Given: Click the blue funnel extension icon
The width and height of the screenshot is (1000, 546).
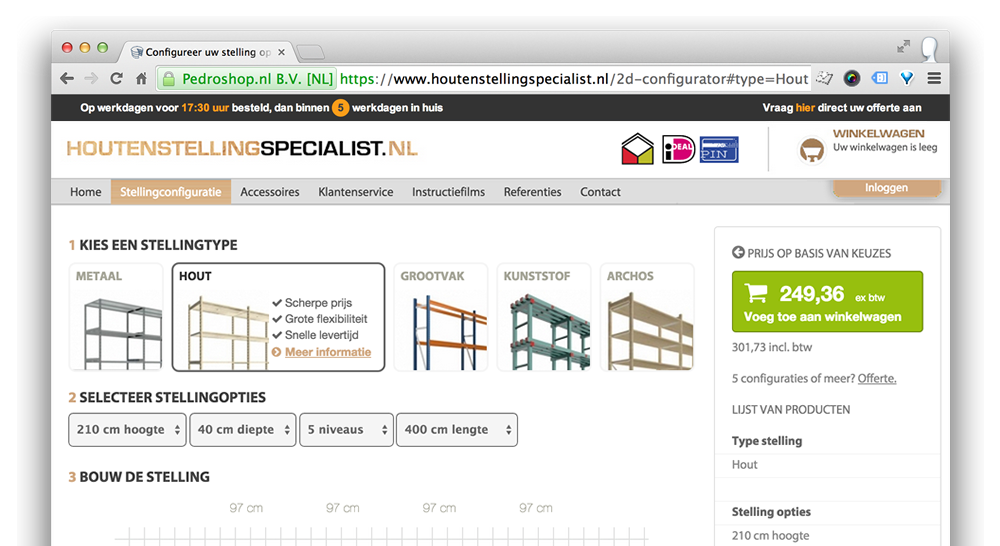Looking at the screenshot, I should click(907, 78).
